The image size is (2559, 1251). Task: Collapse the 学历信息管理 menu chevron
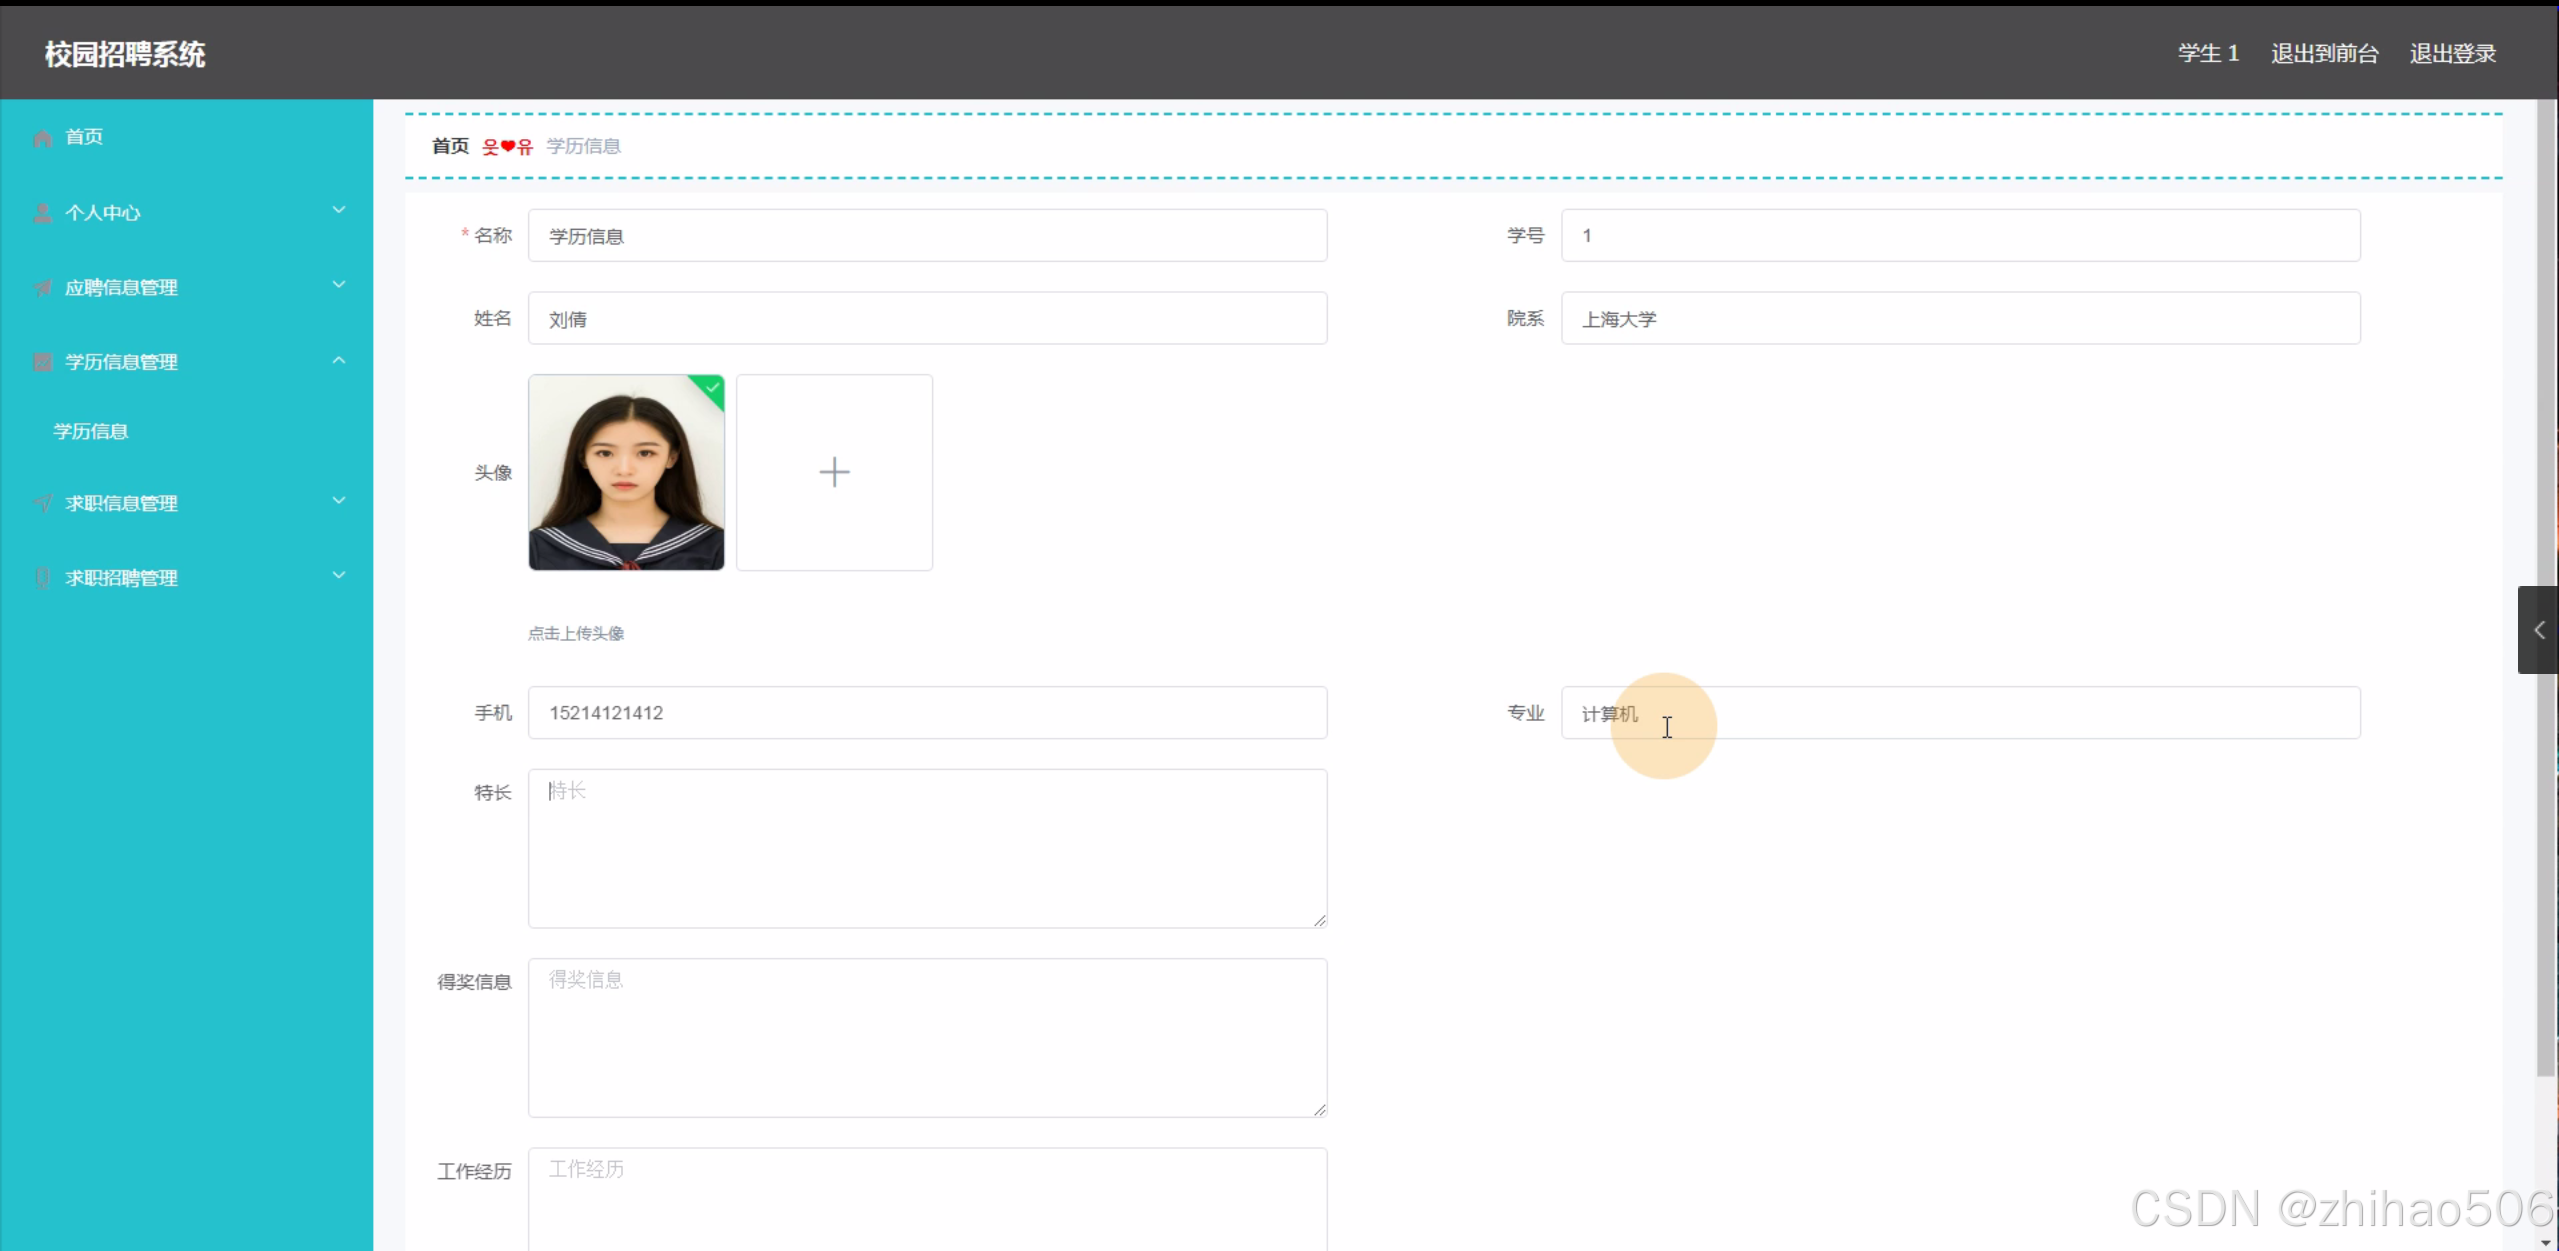[339, 360]
